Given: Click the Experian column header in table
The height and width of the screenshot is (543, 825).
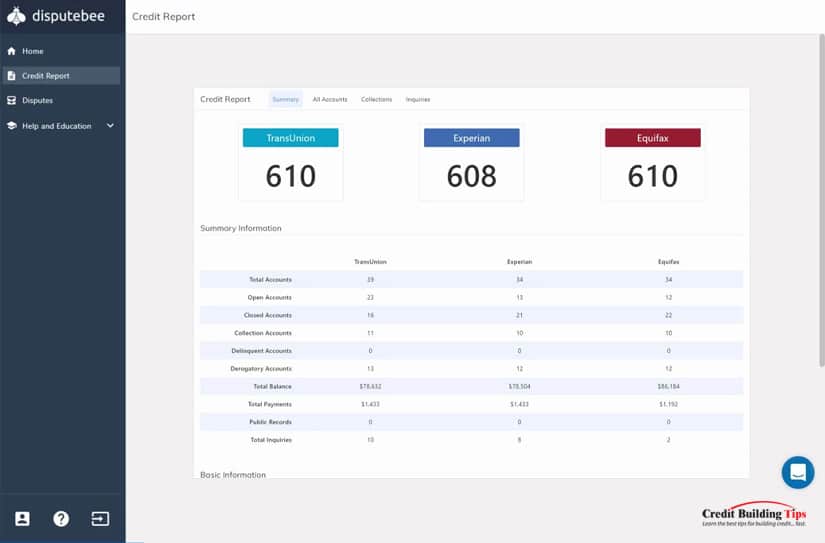Looking at the screenshot, I should (519, 262).
